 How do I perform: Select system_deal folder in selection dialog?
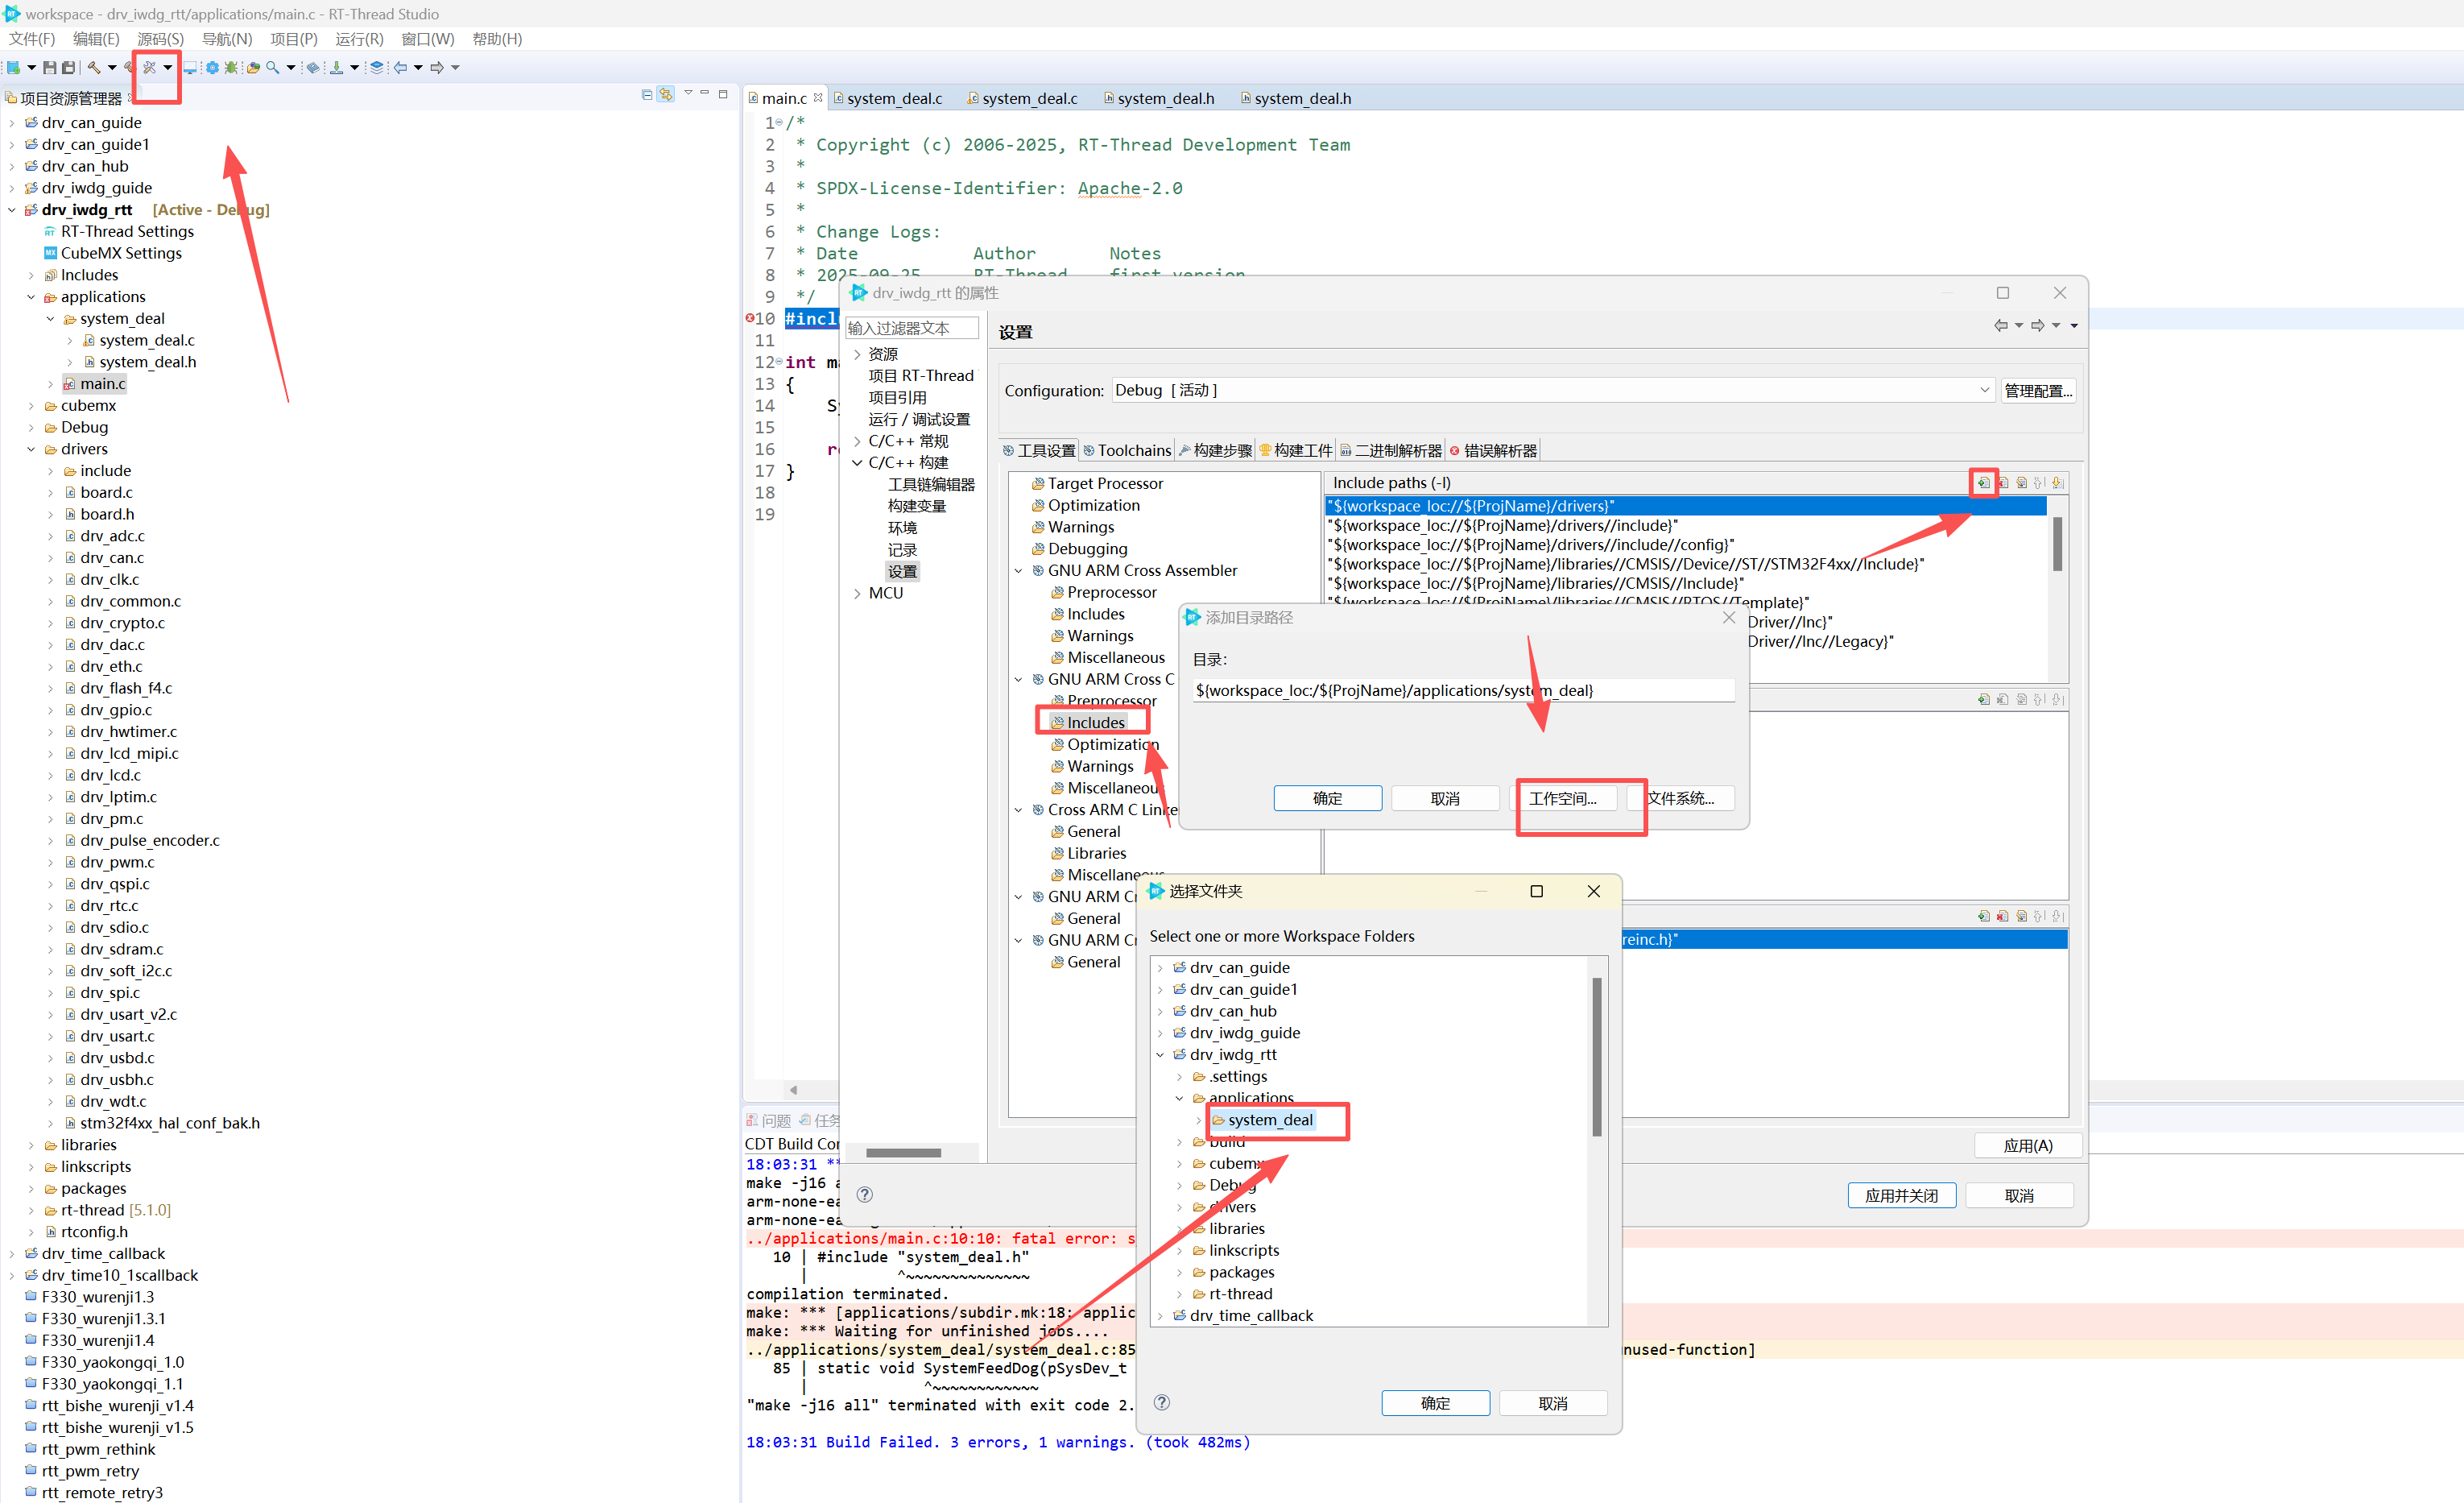tap(1269, 1120)
